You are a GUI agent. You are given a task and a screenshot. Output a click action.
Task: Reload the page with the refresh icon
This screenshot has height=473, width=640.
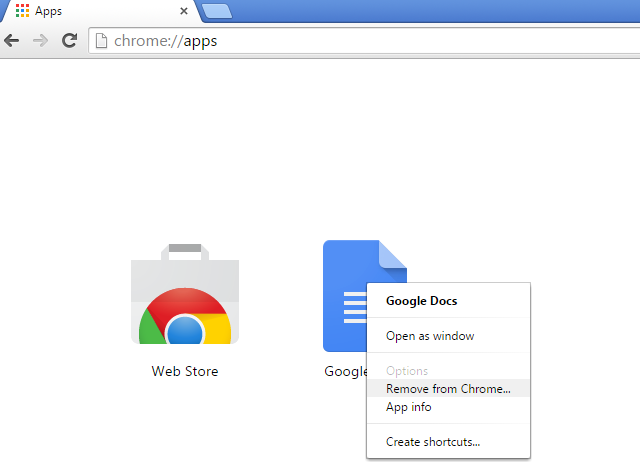click(x=69, y=40)
